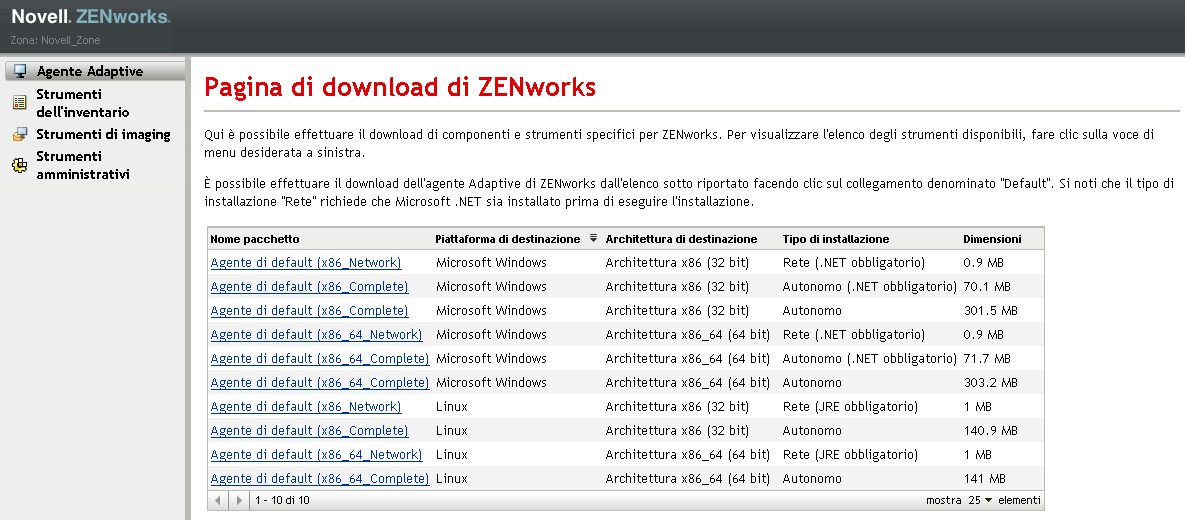Click the '1 - 10 di 10' pager text
This screenshot has height=520, width=1185.
[282, 500]
